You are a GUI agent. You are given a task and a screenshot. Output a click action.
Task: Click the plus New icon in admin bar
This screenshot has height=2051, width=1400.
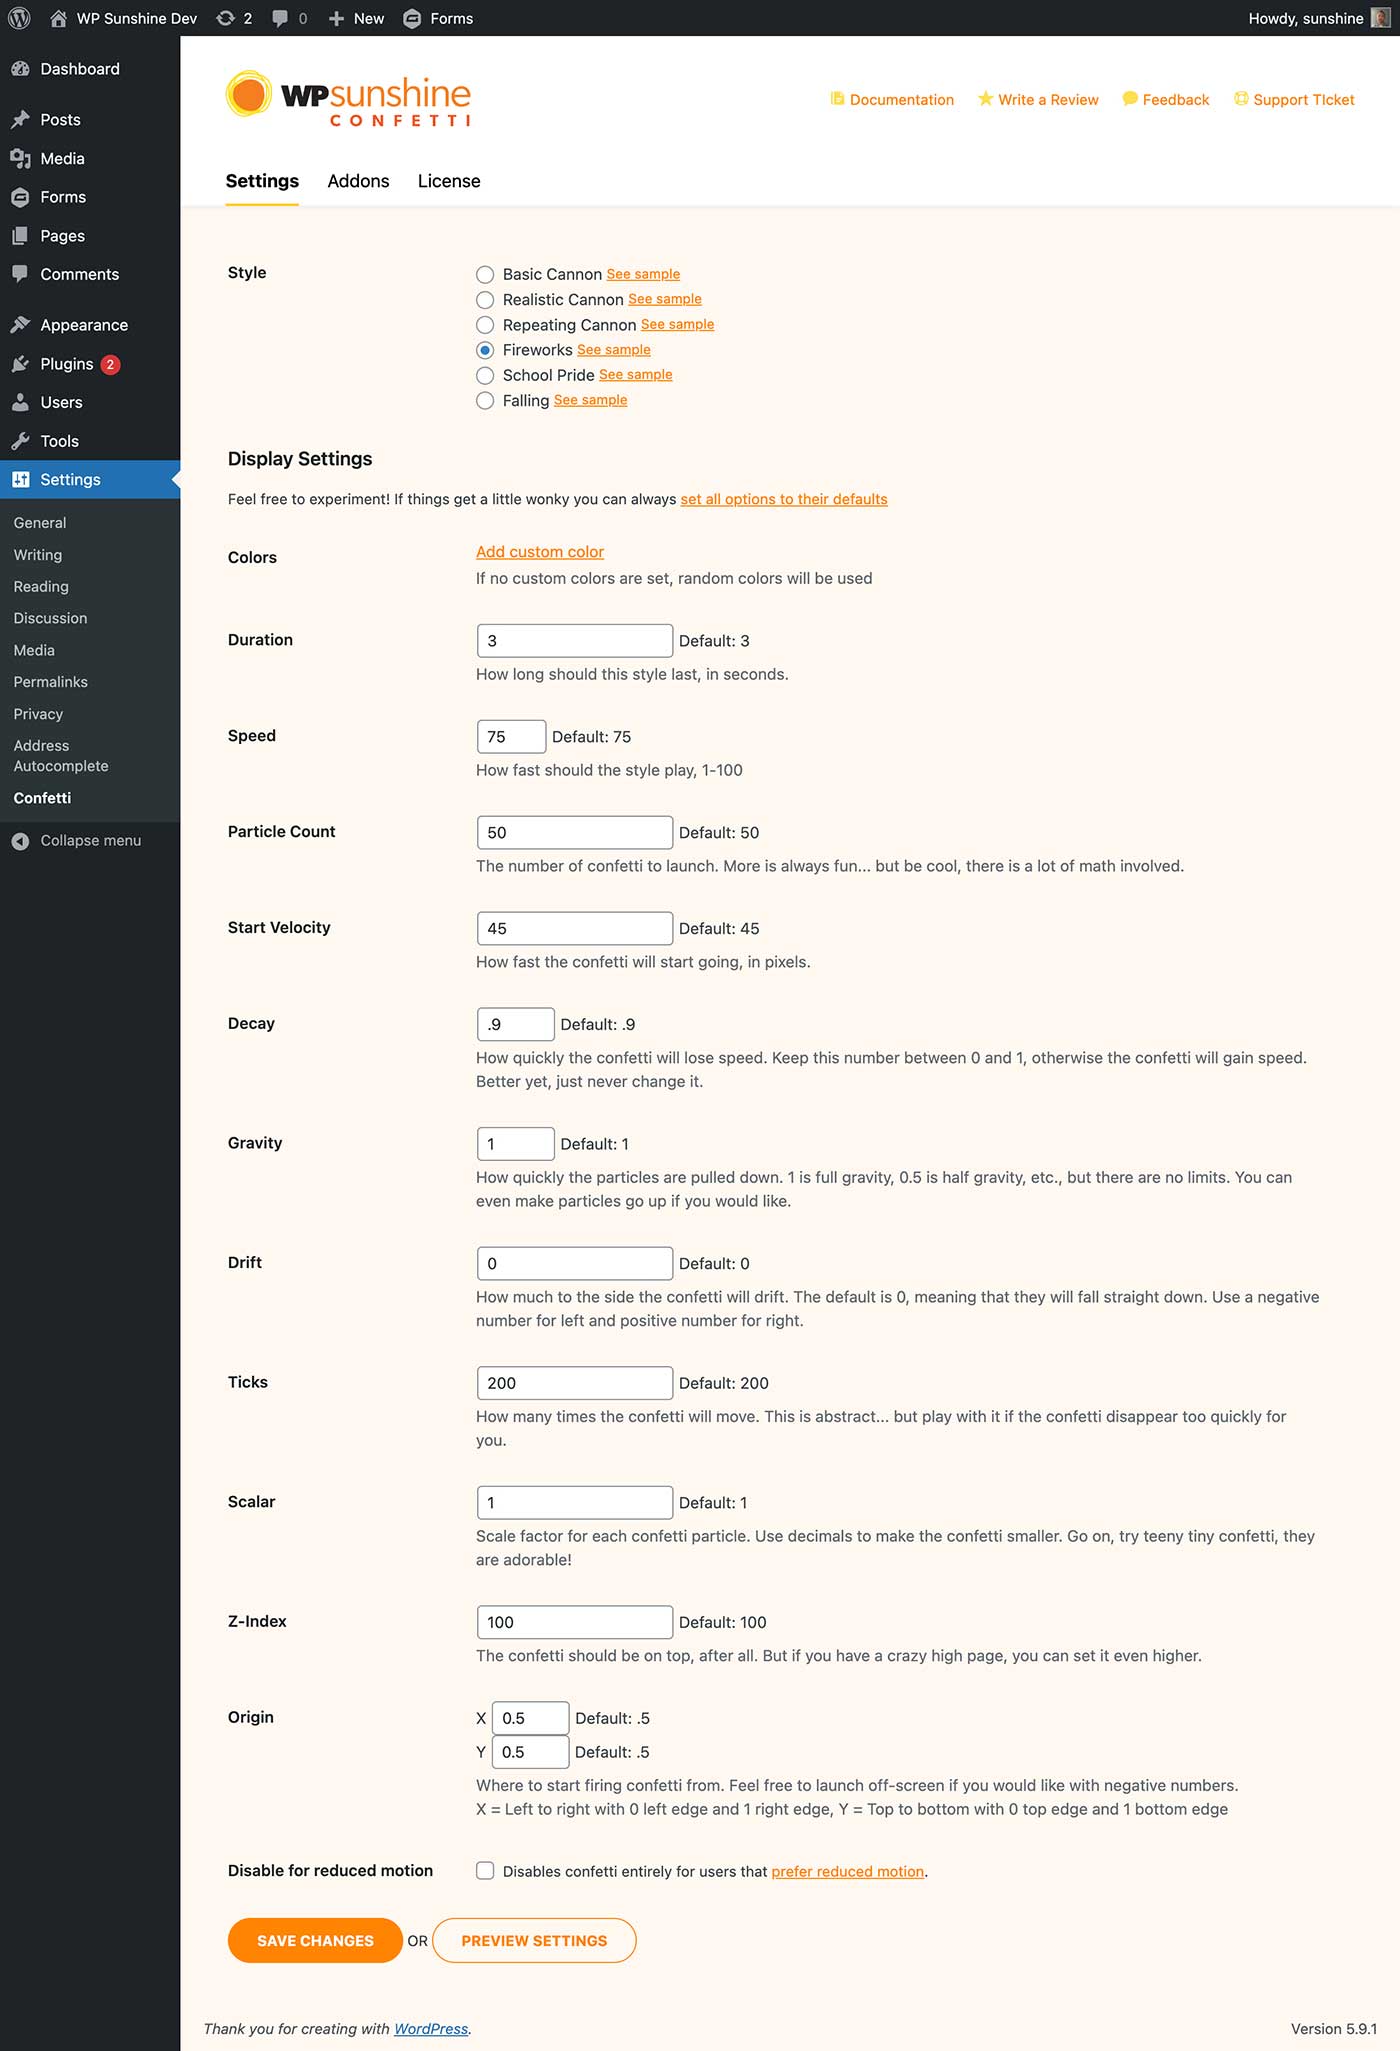[336, 18]
